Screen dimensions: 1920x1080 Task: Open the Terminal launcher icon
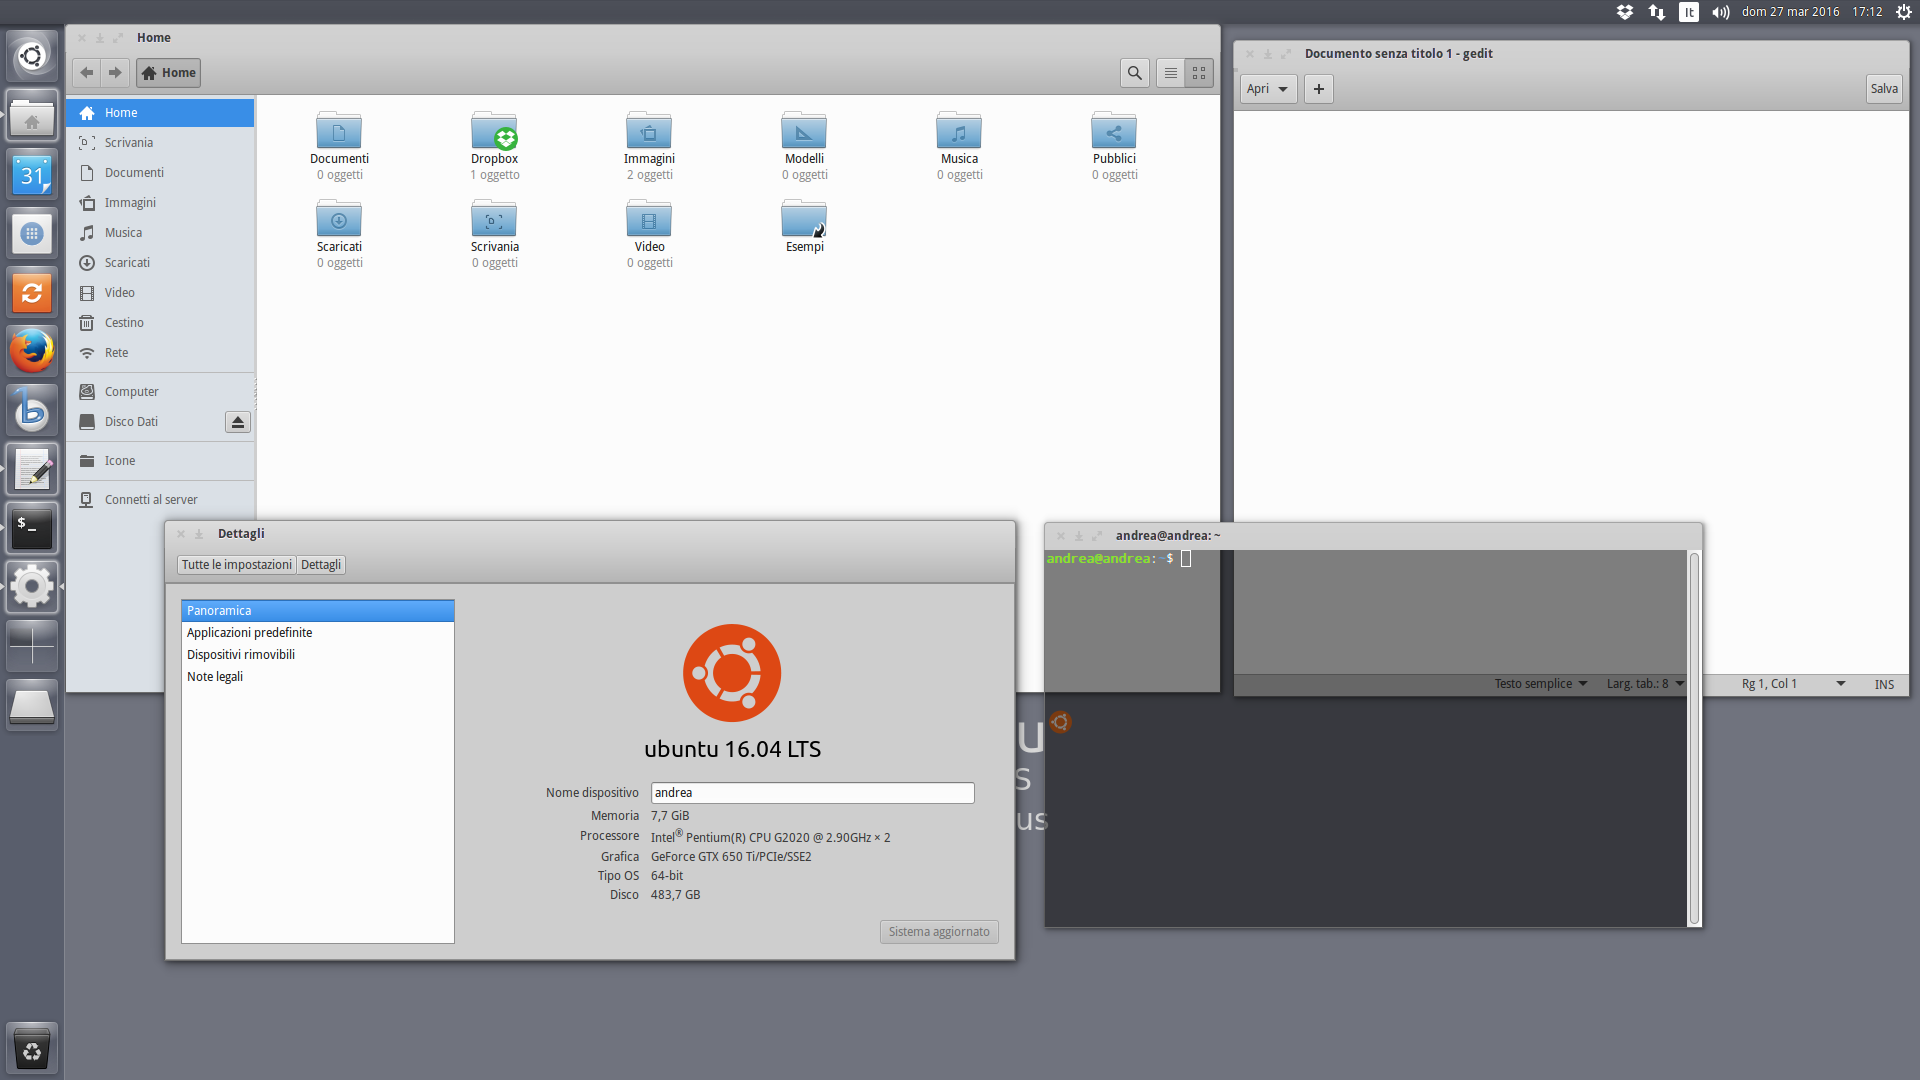pos(32,528)
